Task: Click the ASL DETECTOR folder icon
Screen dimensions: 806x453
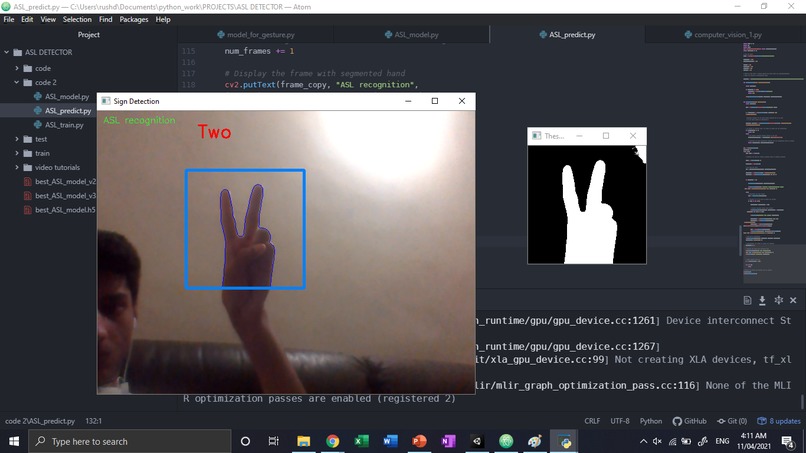Action: (17, 52)
